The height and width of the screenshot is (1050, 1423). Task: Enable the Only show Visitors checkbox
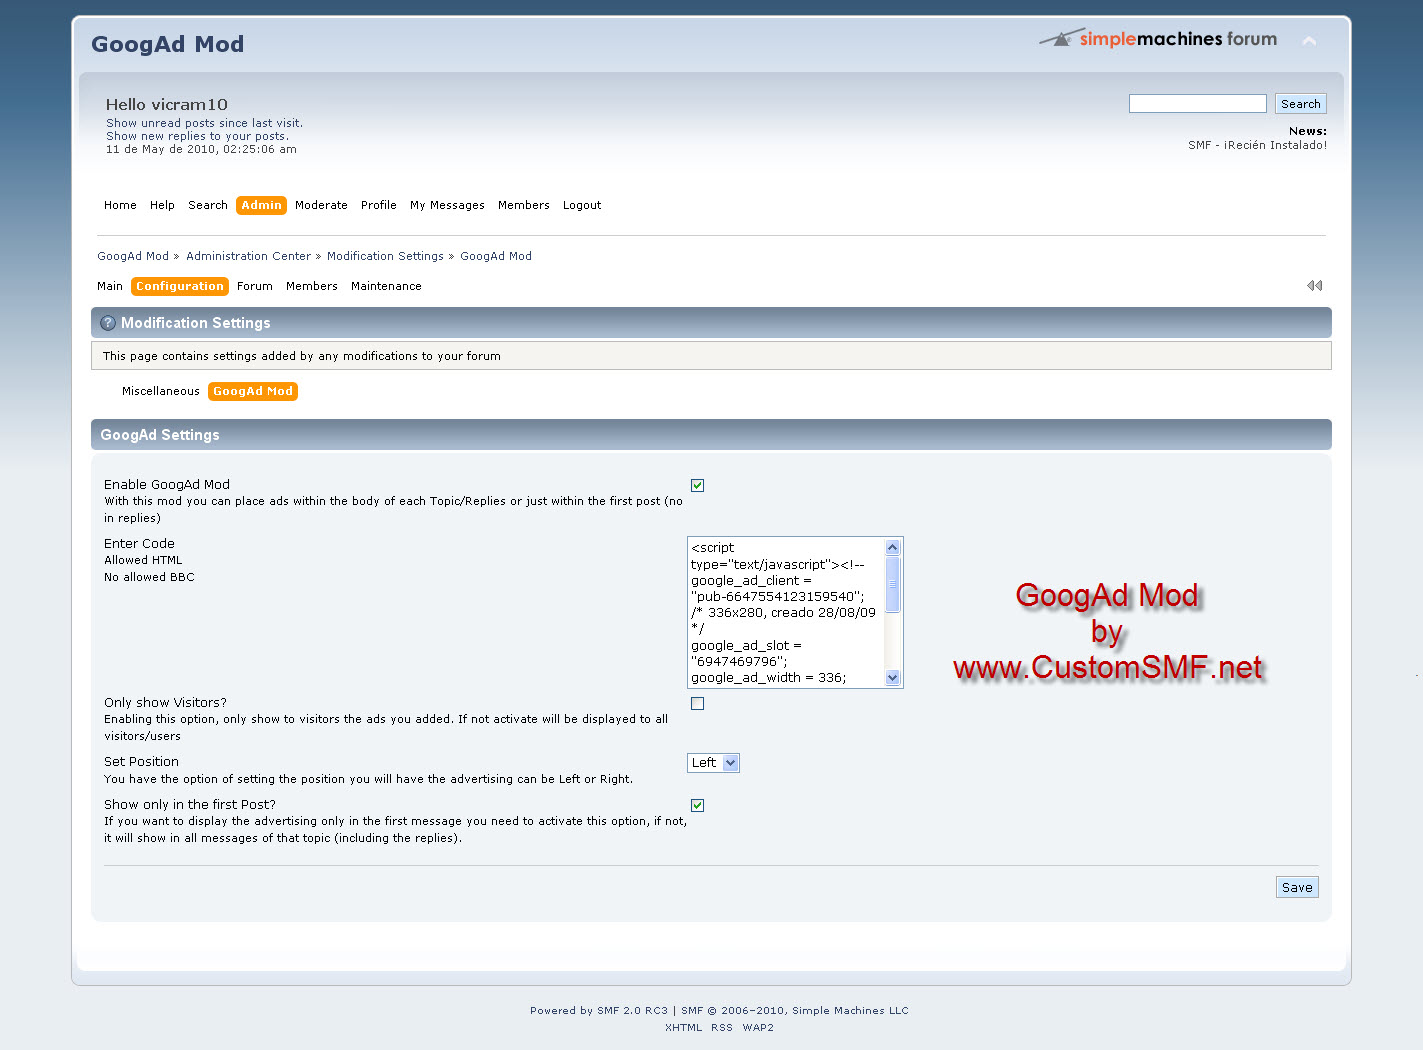[697, 703]
